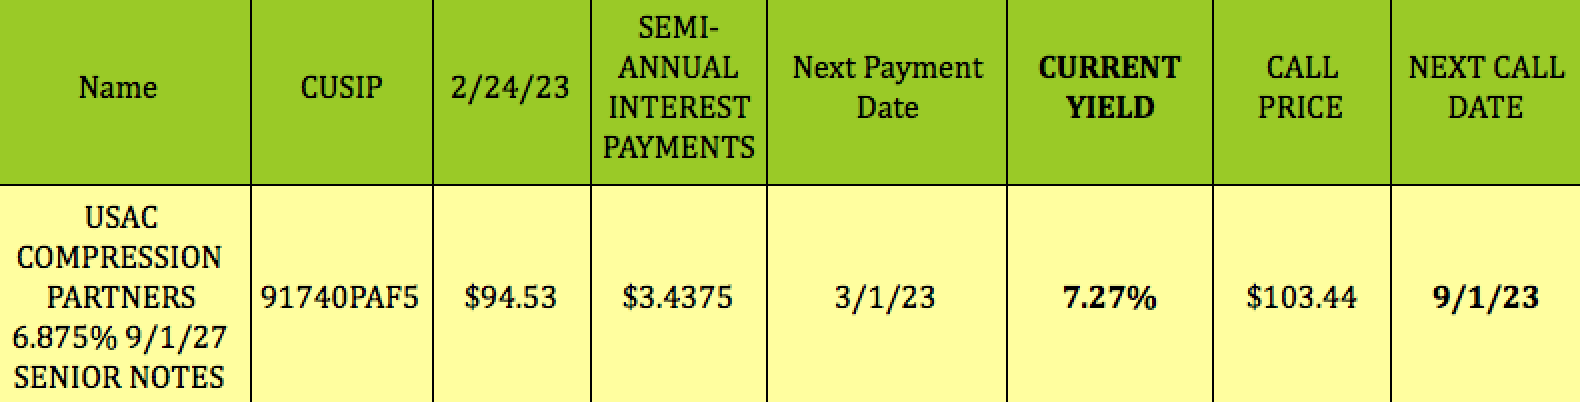Click the word SENIOR NOTES in name cell
Image resolution: width=1580 pixels, height=402 pixels.
119,377
